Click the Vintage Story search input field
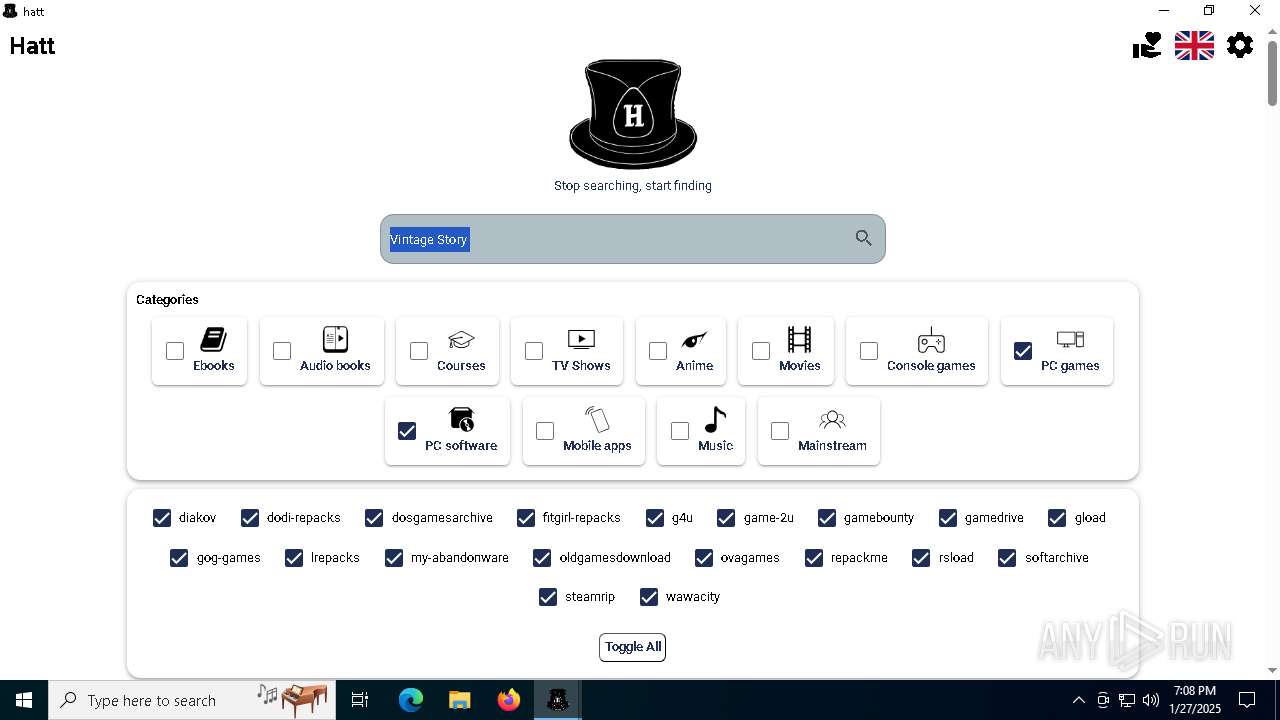Viewport: 1280px width, 720px height. pyautogui.click(x=633, y=239)
